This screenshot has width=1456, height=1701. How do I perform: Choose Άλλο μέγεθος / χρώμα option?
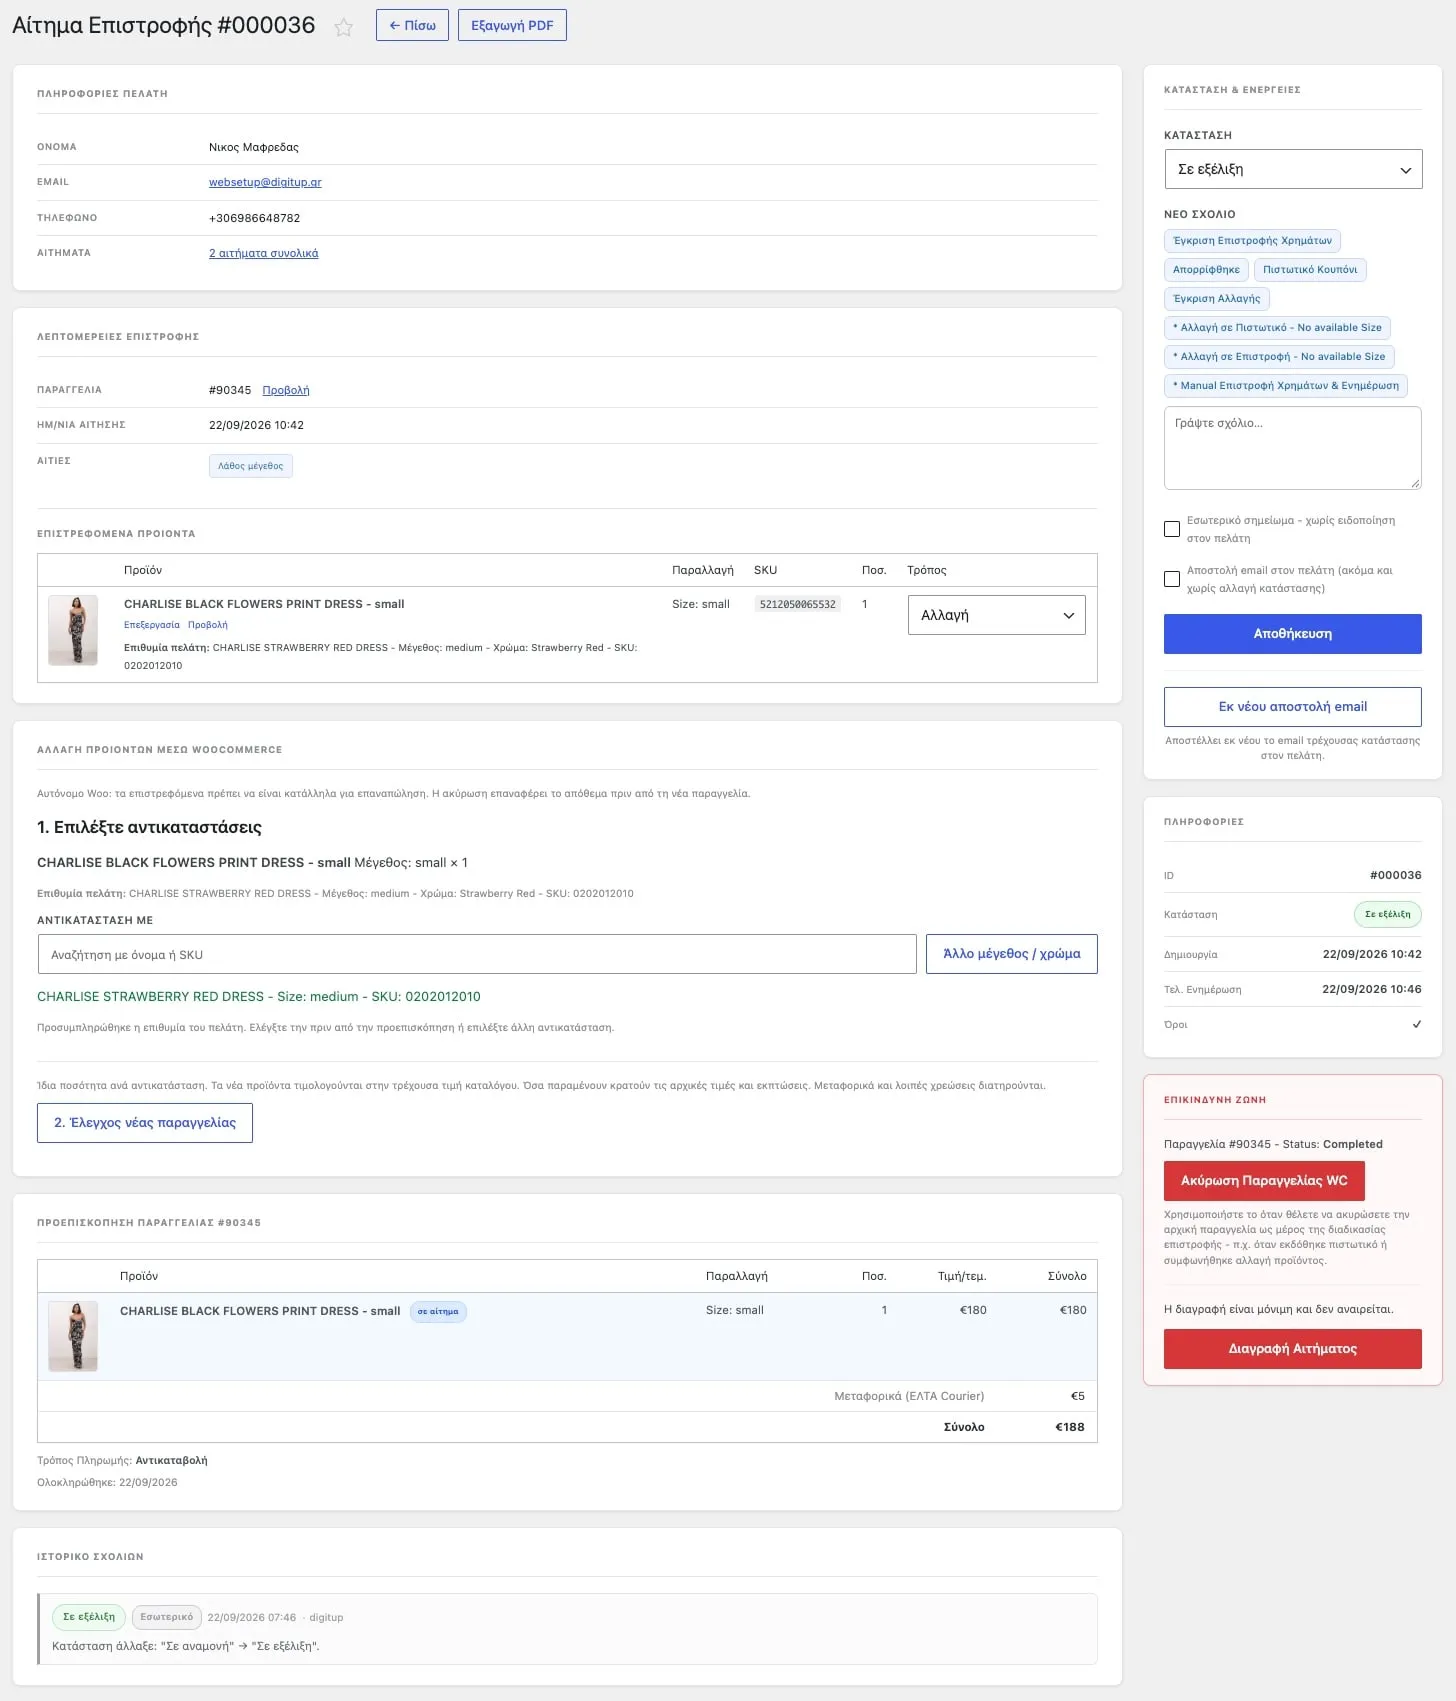point(1012,954)
